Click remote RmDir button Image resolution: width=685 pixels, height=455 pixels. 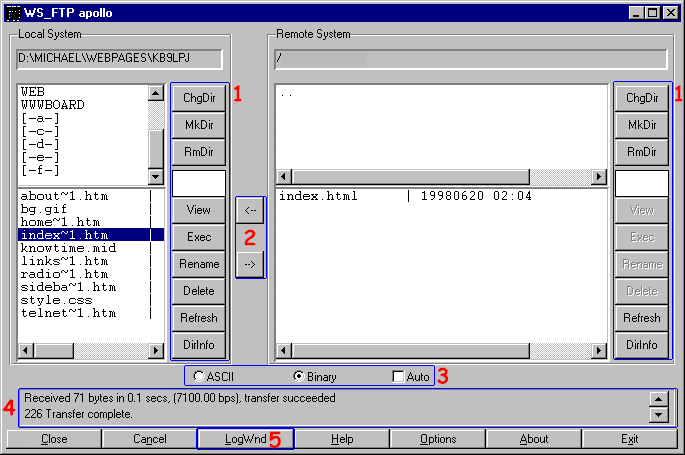[642, 152]
